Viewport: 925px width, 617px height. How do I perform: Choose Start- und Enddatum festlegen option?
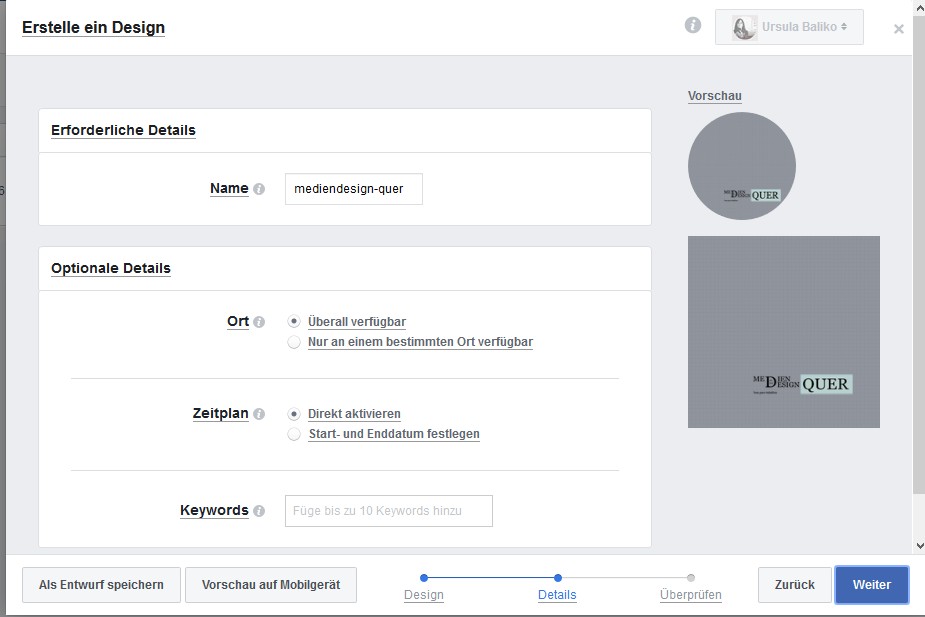click(294, 434)
